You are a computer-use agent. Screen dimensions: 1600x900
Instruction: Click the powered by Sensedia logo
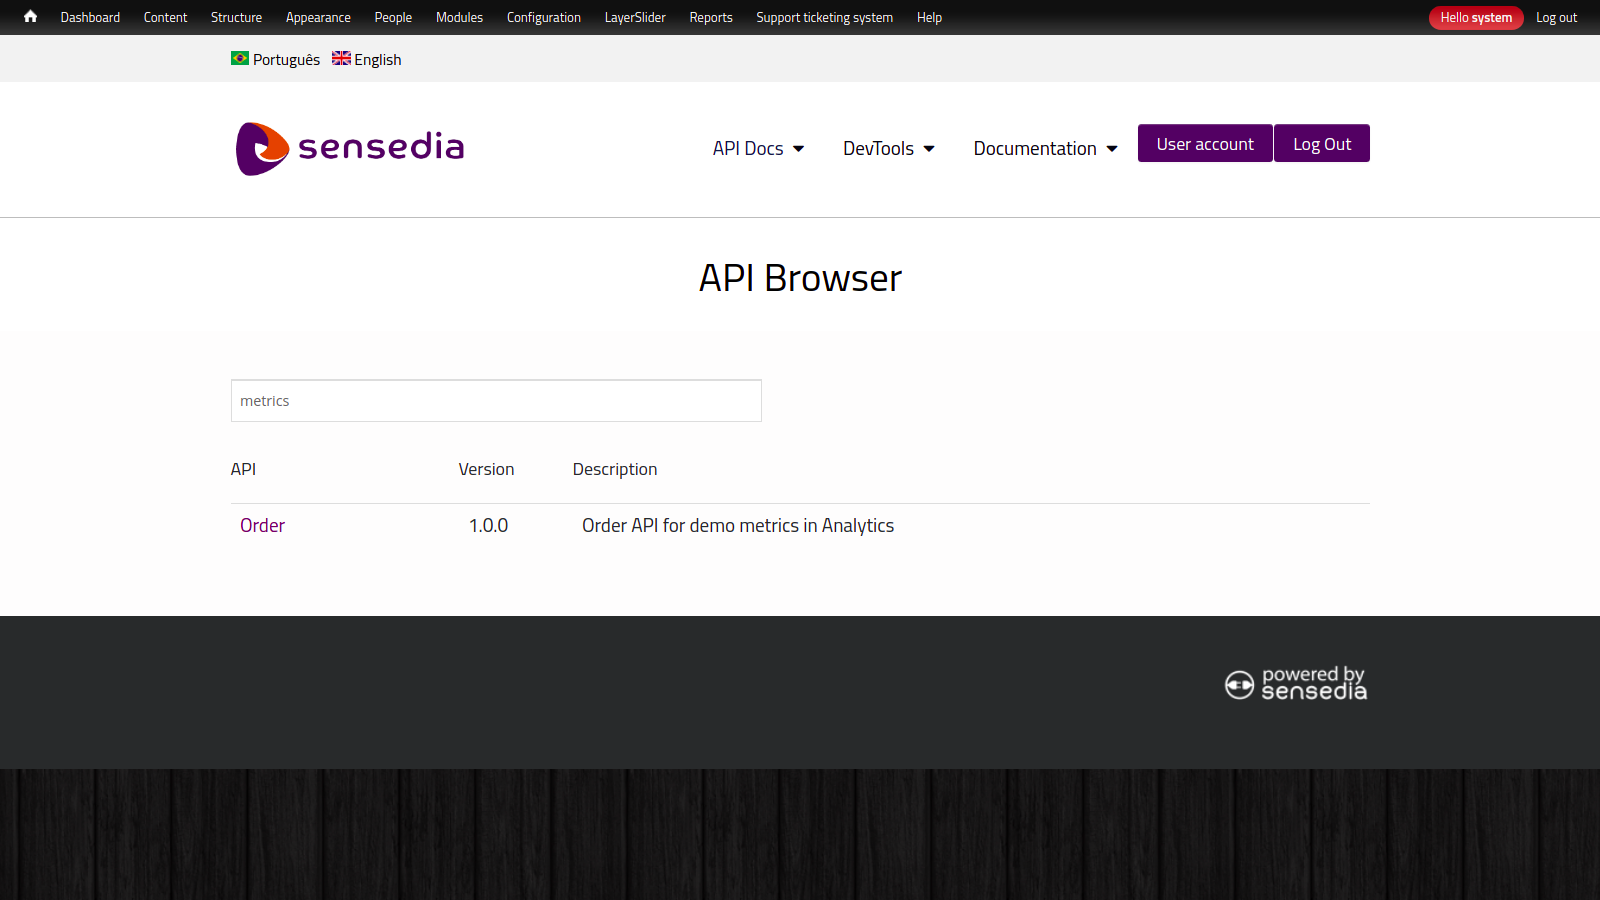tap(1295, 684)
